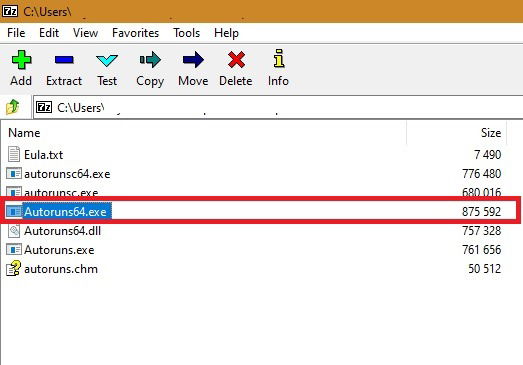Open the Tools menu

point(186,33)
